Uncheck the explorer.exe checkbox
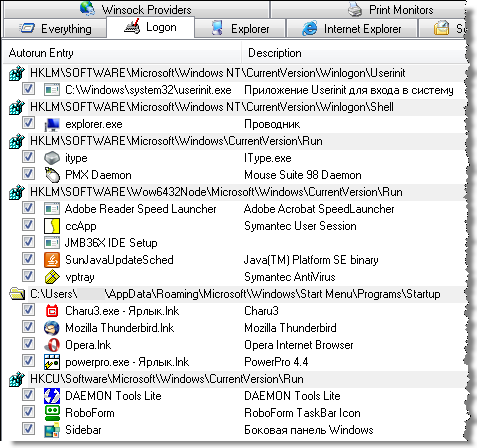The image size is (477, 448). [28, 123]
